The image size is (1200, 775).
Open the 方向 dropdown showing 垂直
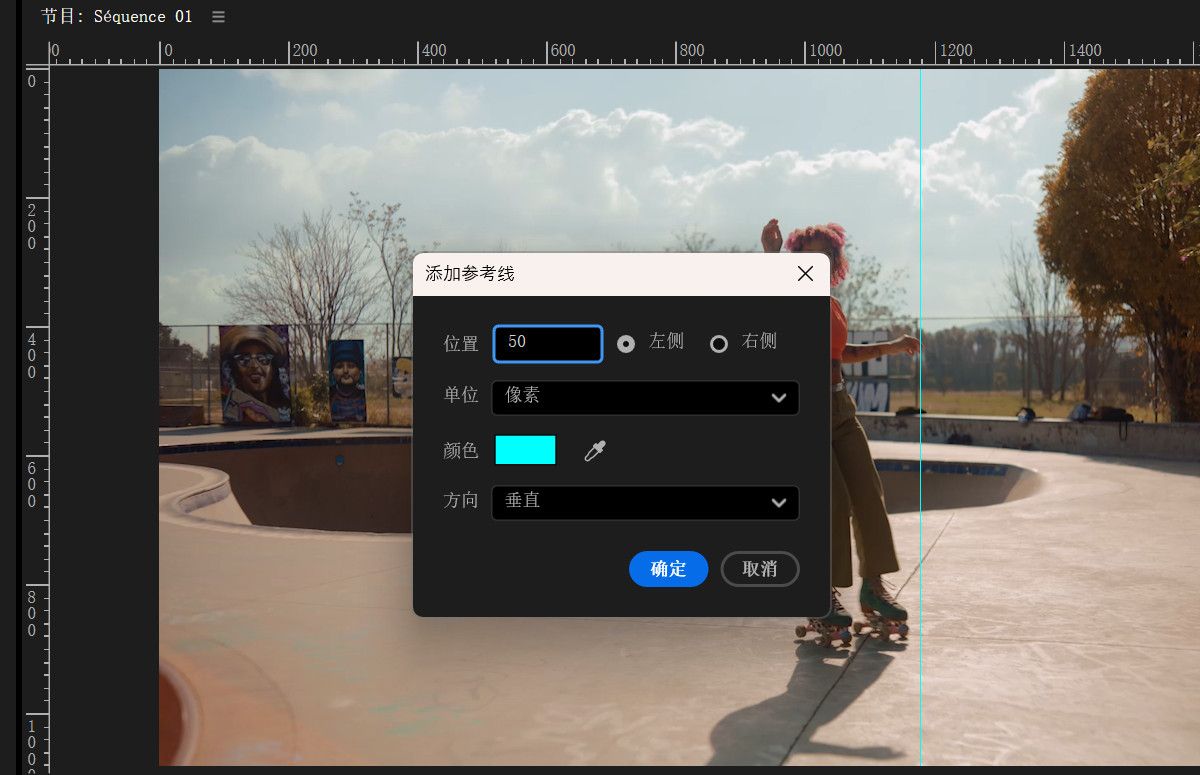click(646, 502)
